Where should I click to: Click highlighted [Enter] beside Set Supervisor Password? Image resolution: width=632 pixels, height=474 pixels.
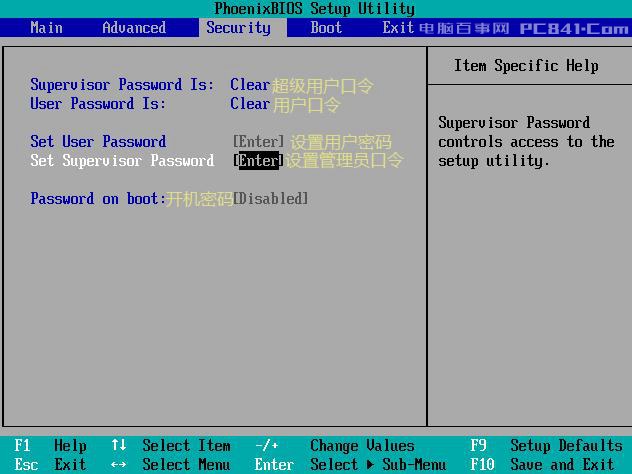coord(258,161)
